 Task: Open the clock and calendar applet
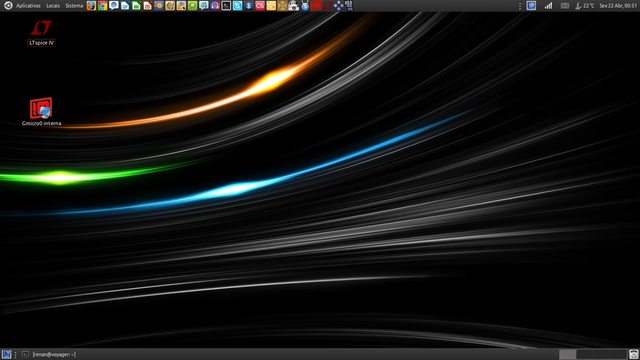(618, 6)
